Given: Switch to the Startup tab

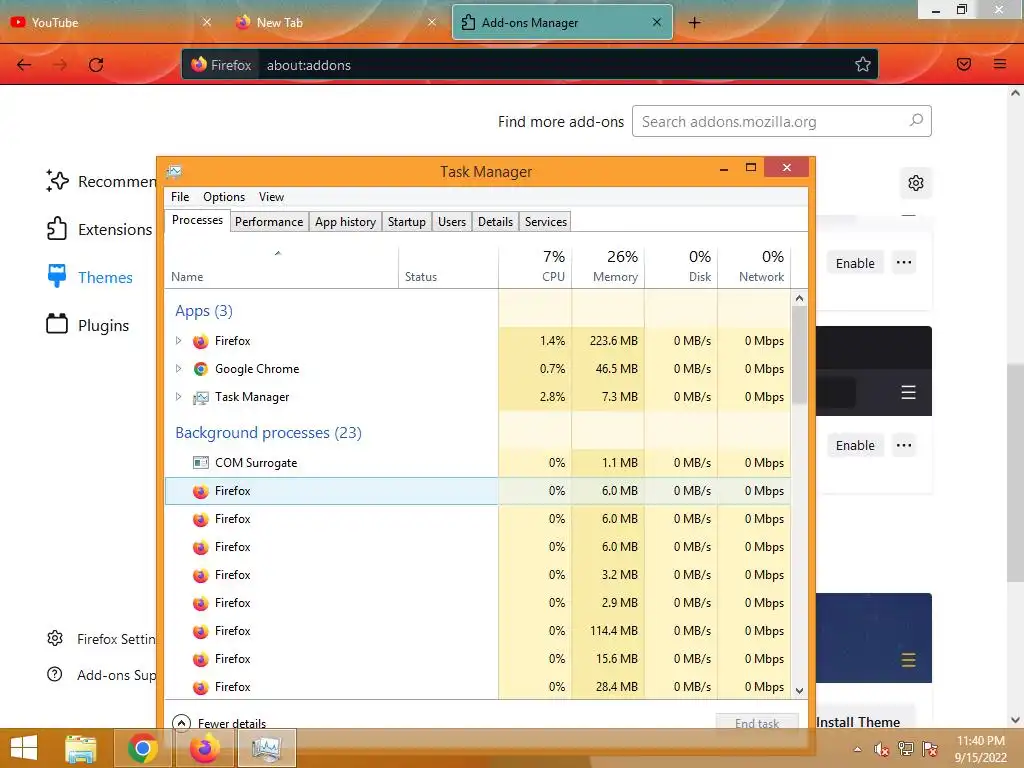Looking at the screenshot, I should click(x=407, y=221).
